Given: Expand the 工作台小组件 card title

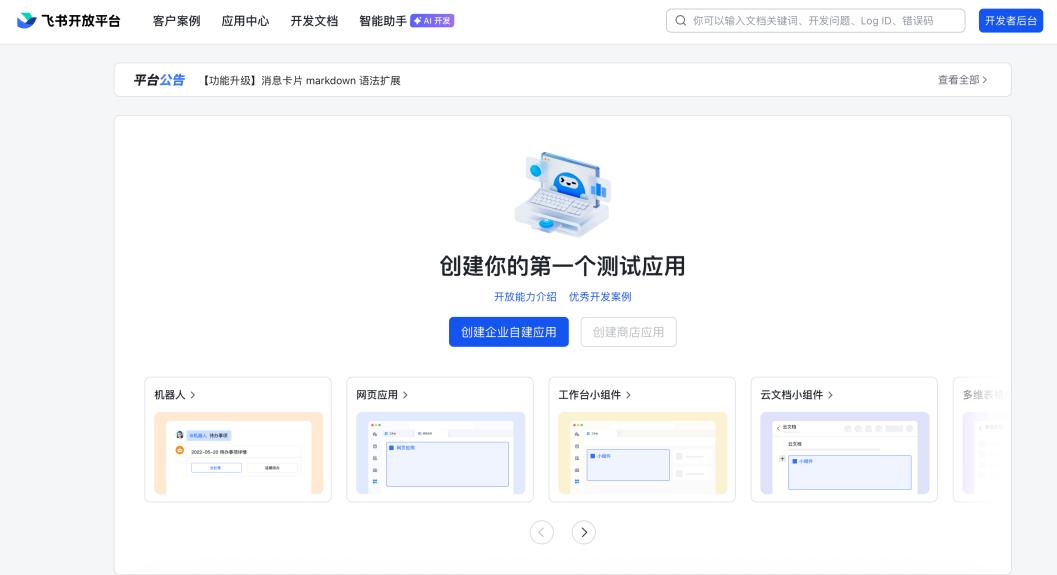Looking at the screenshot, I should pyautogui.click(x=595, y=394).
